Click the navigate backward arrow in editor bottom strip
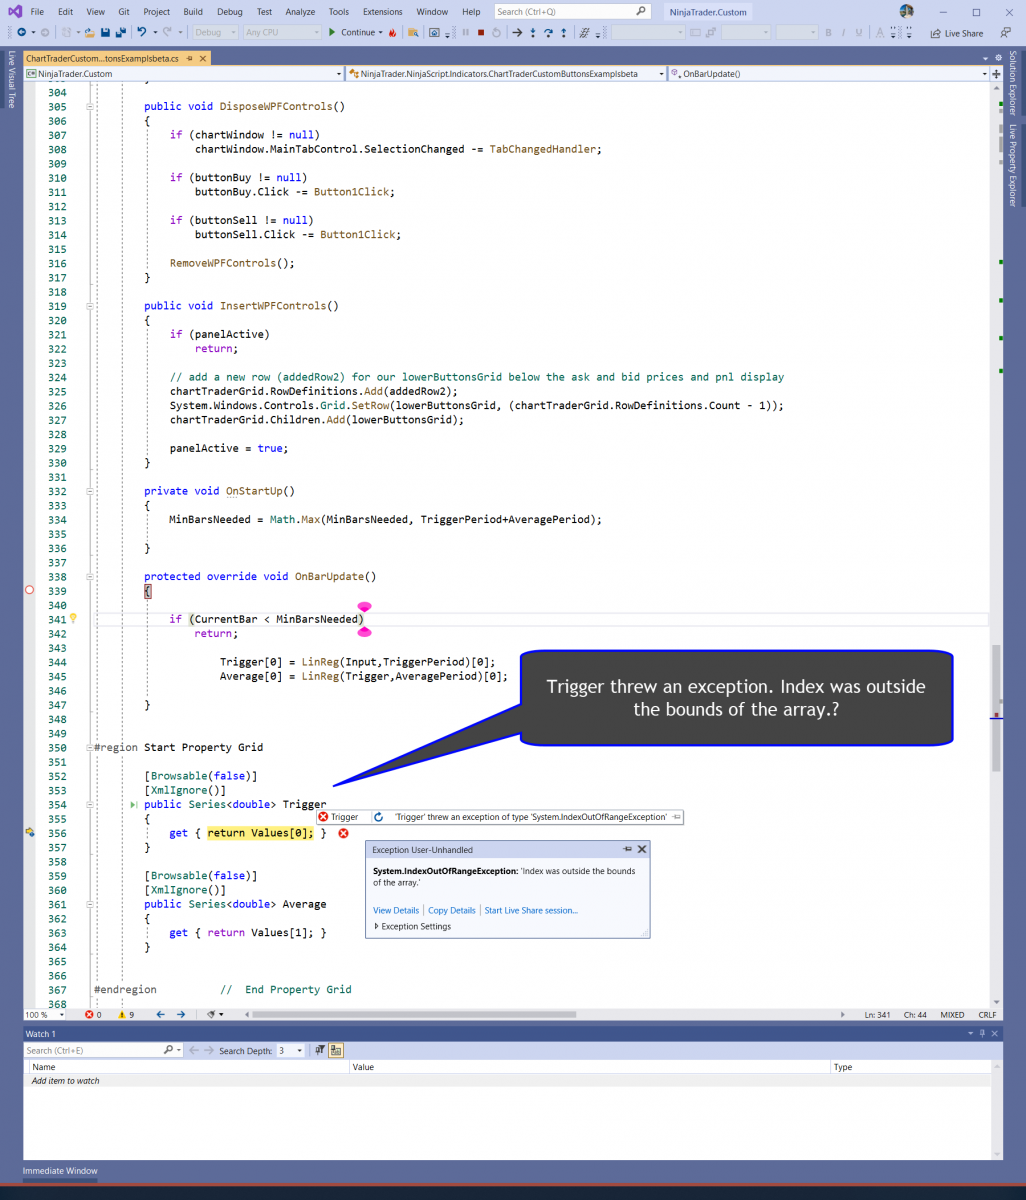 pos(160,1014)
